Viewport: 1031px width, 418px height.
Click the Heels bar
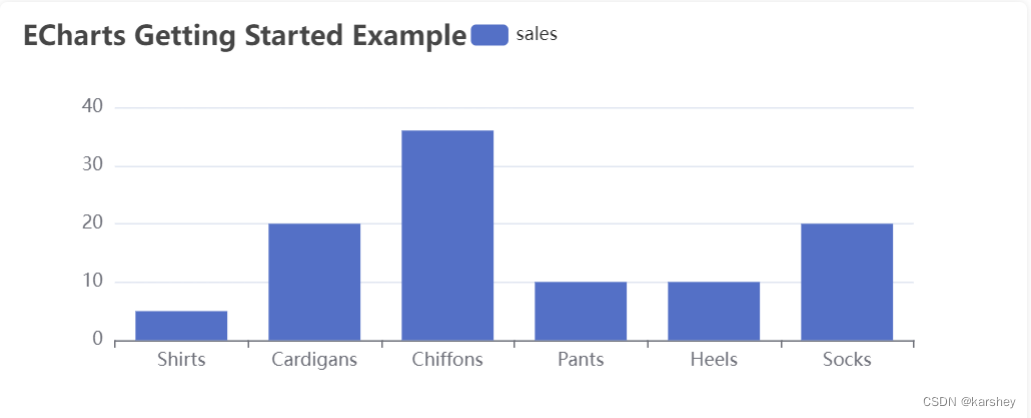tap(713, 310)
